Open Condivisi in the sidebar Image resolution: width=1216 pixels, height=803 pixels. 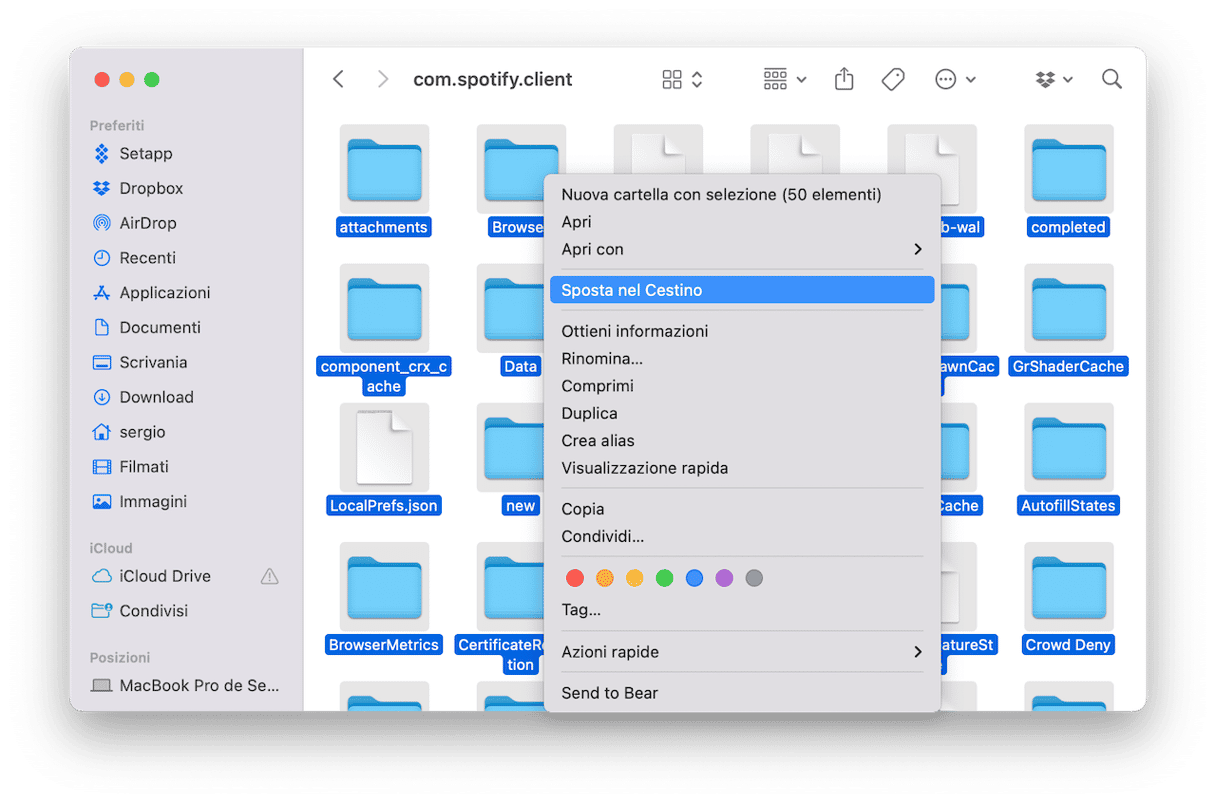tap(140, 611)
